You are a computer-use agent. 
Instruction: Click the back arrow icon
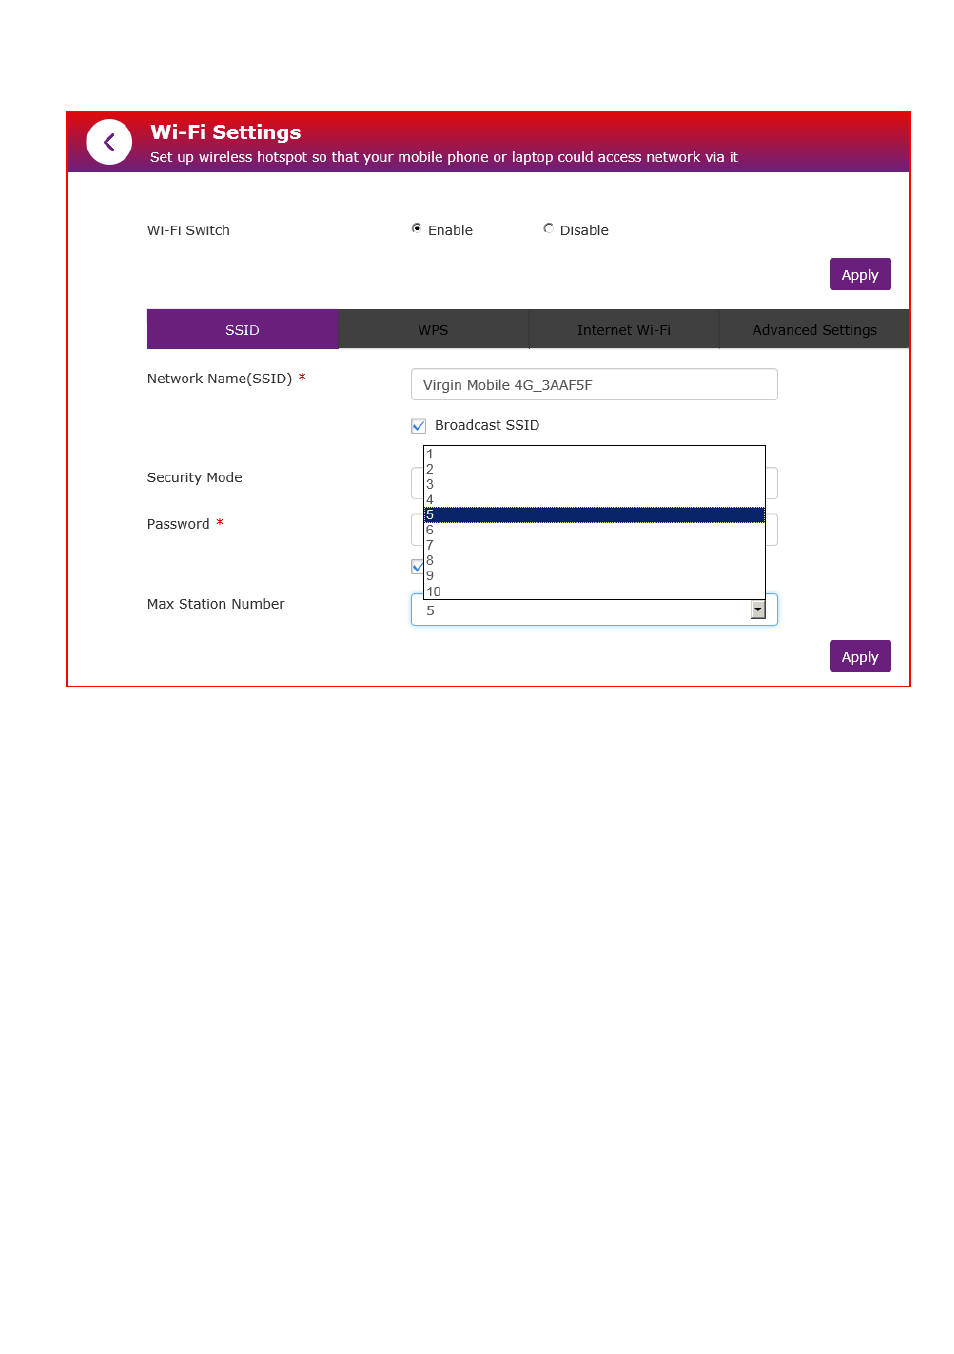coord(109,143)
